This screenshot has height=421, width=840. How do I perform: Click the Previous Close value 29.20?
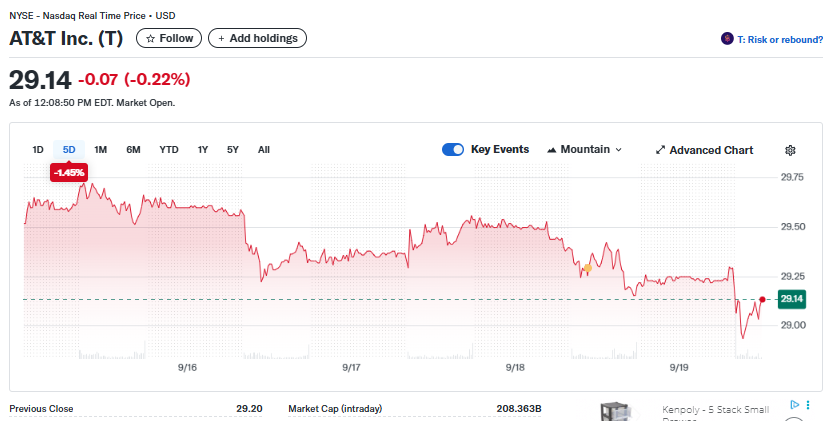tap(249, 409)
